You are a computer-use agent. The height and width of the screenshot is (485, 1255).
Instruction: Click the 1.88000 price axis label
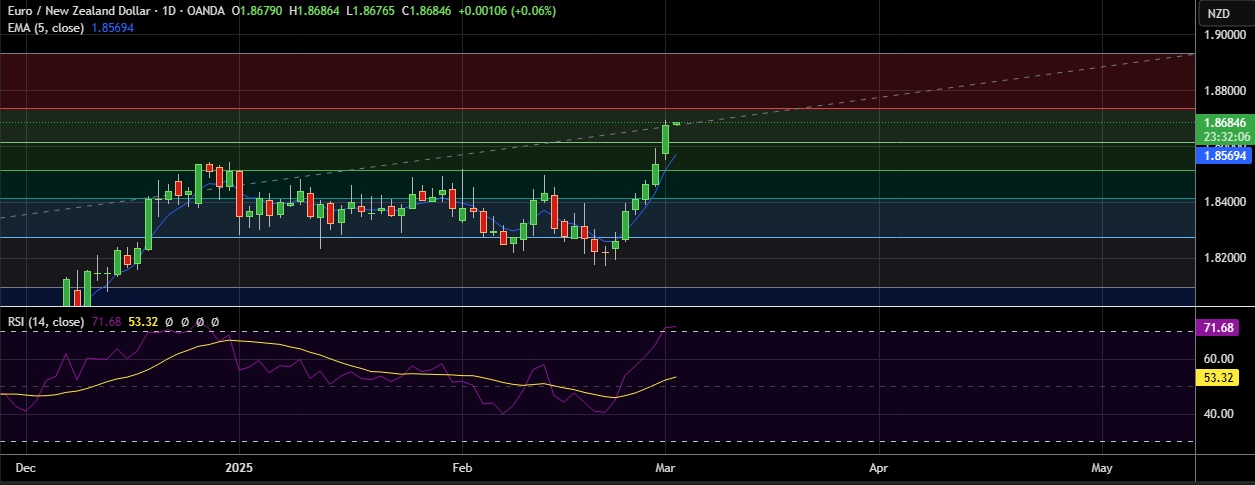1225,91
